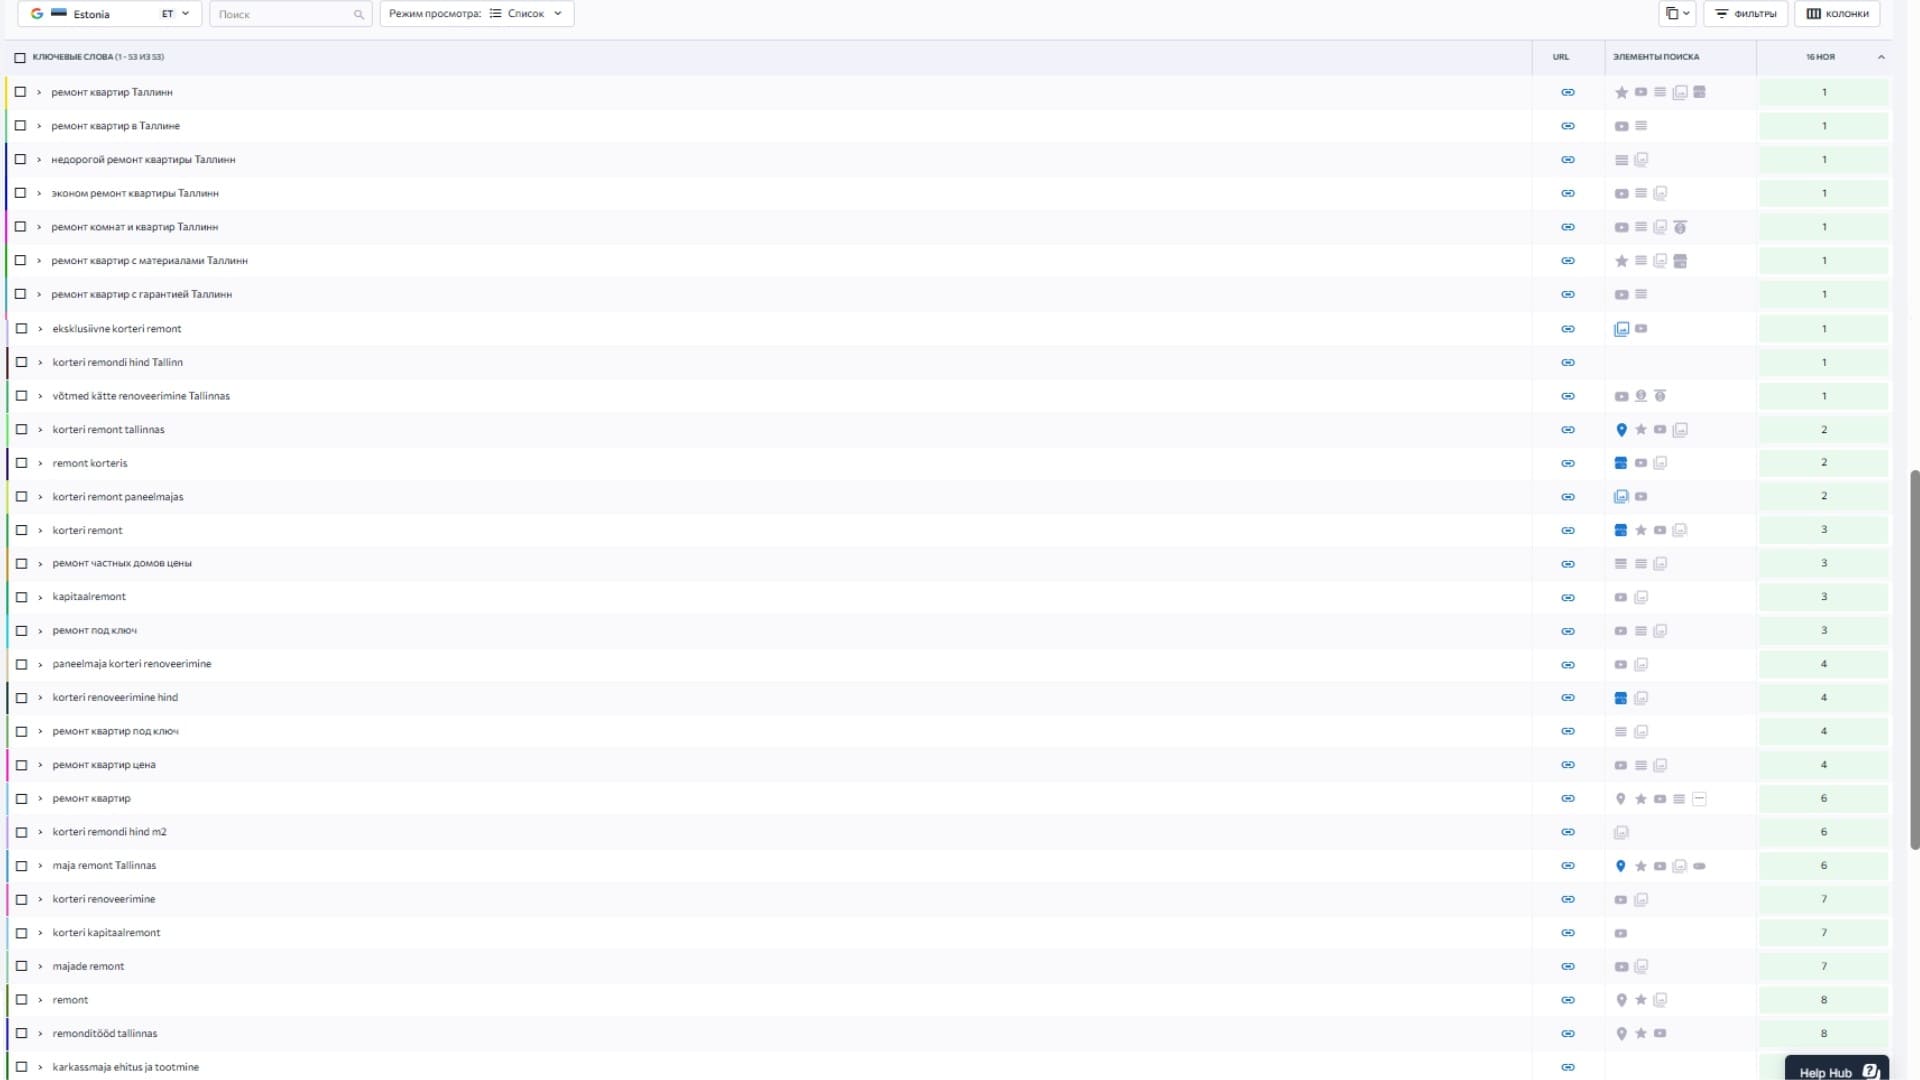This screenshot has width=1920, height=1080.
Task: Click video icon in 'kapitaalremont' row
Action: click(x=1621, y=597)
